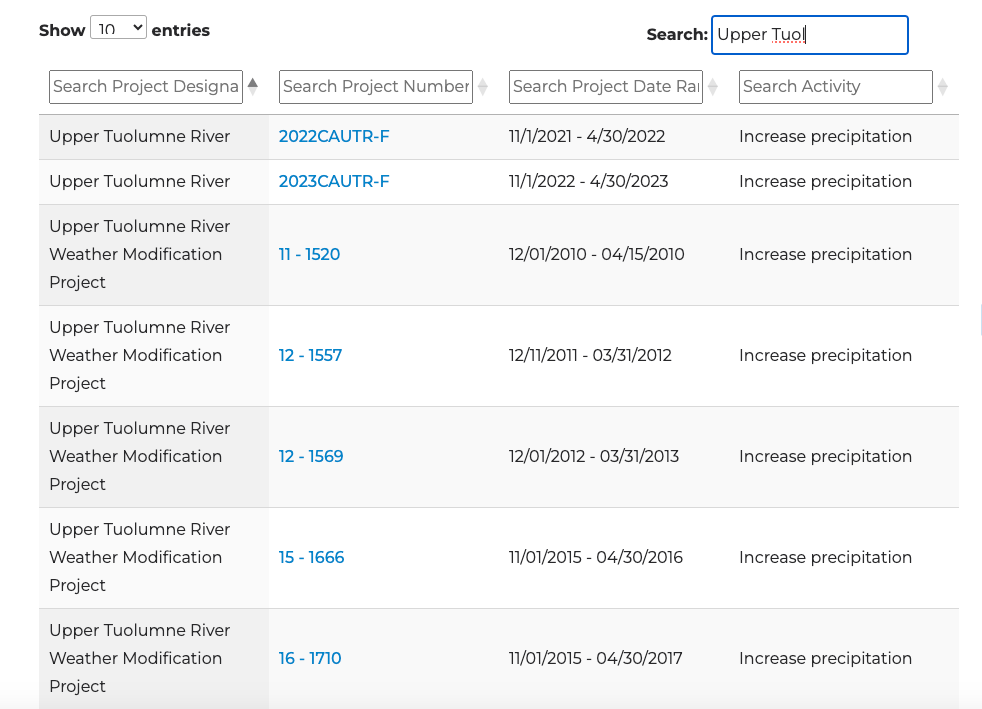The width and height of the screenshot is (982, 709).
Task: Click designation cell in 15 - 1666 row
Action: coord(154,557)
